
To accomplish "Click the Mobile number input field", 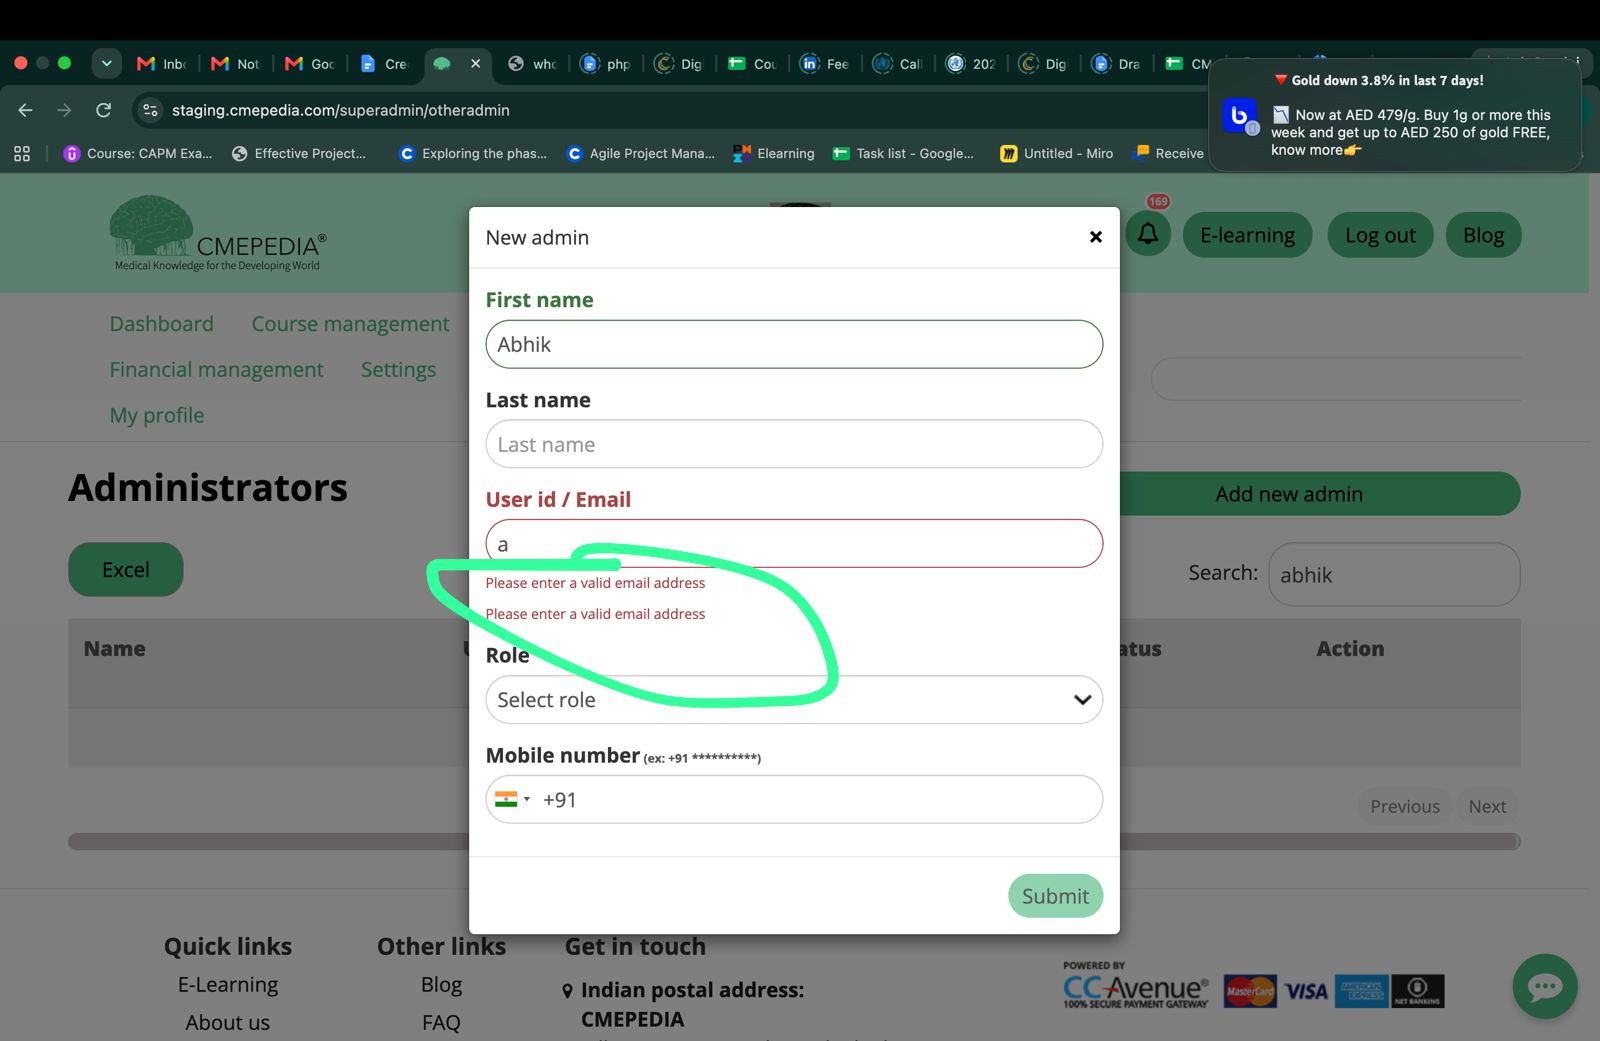I will coord(794,799).
